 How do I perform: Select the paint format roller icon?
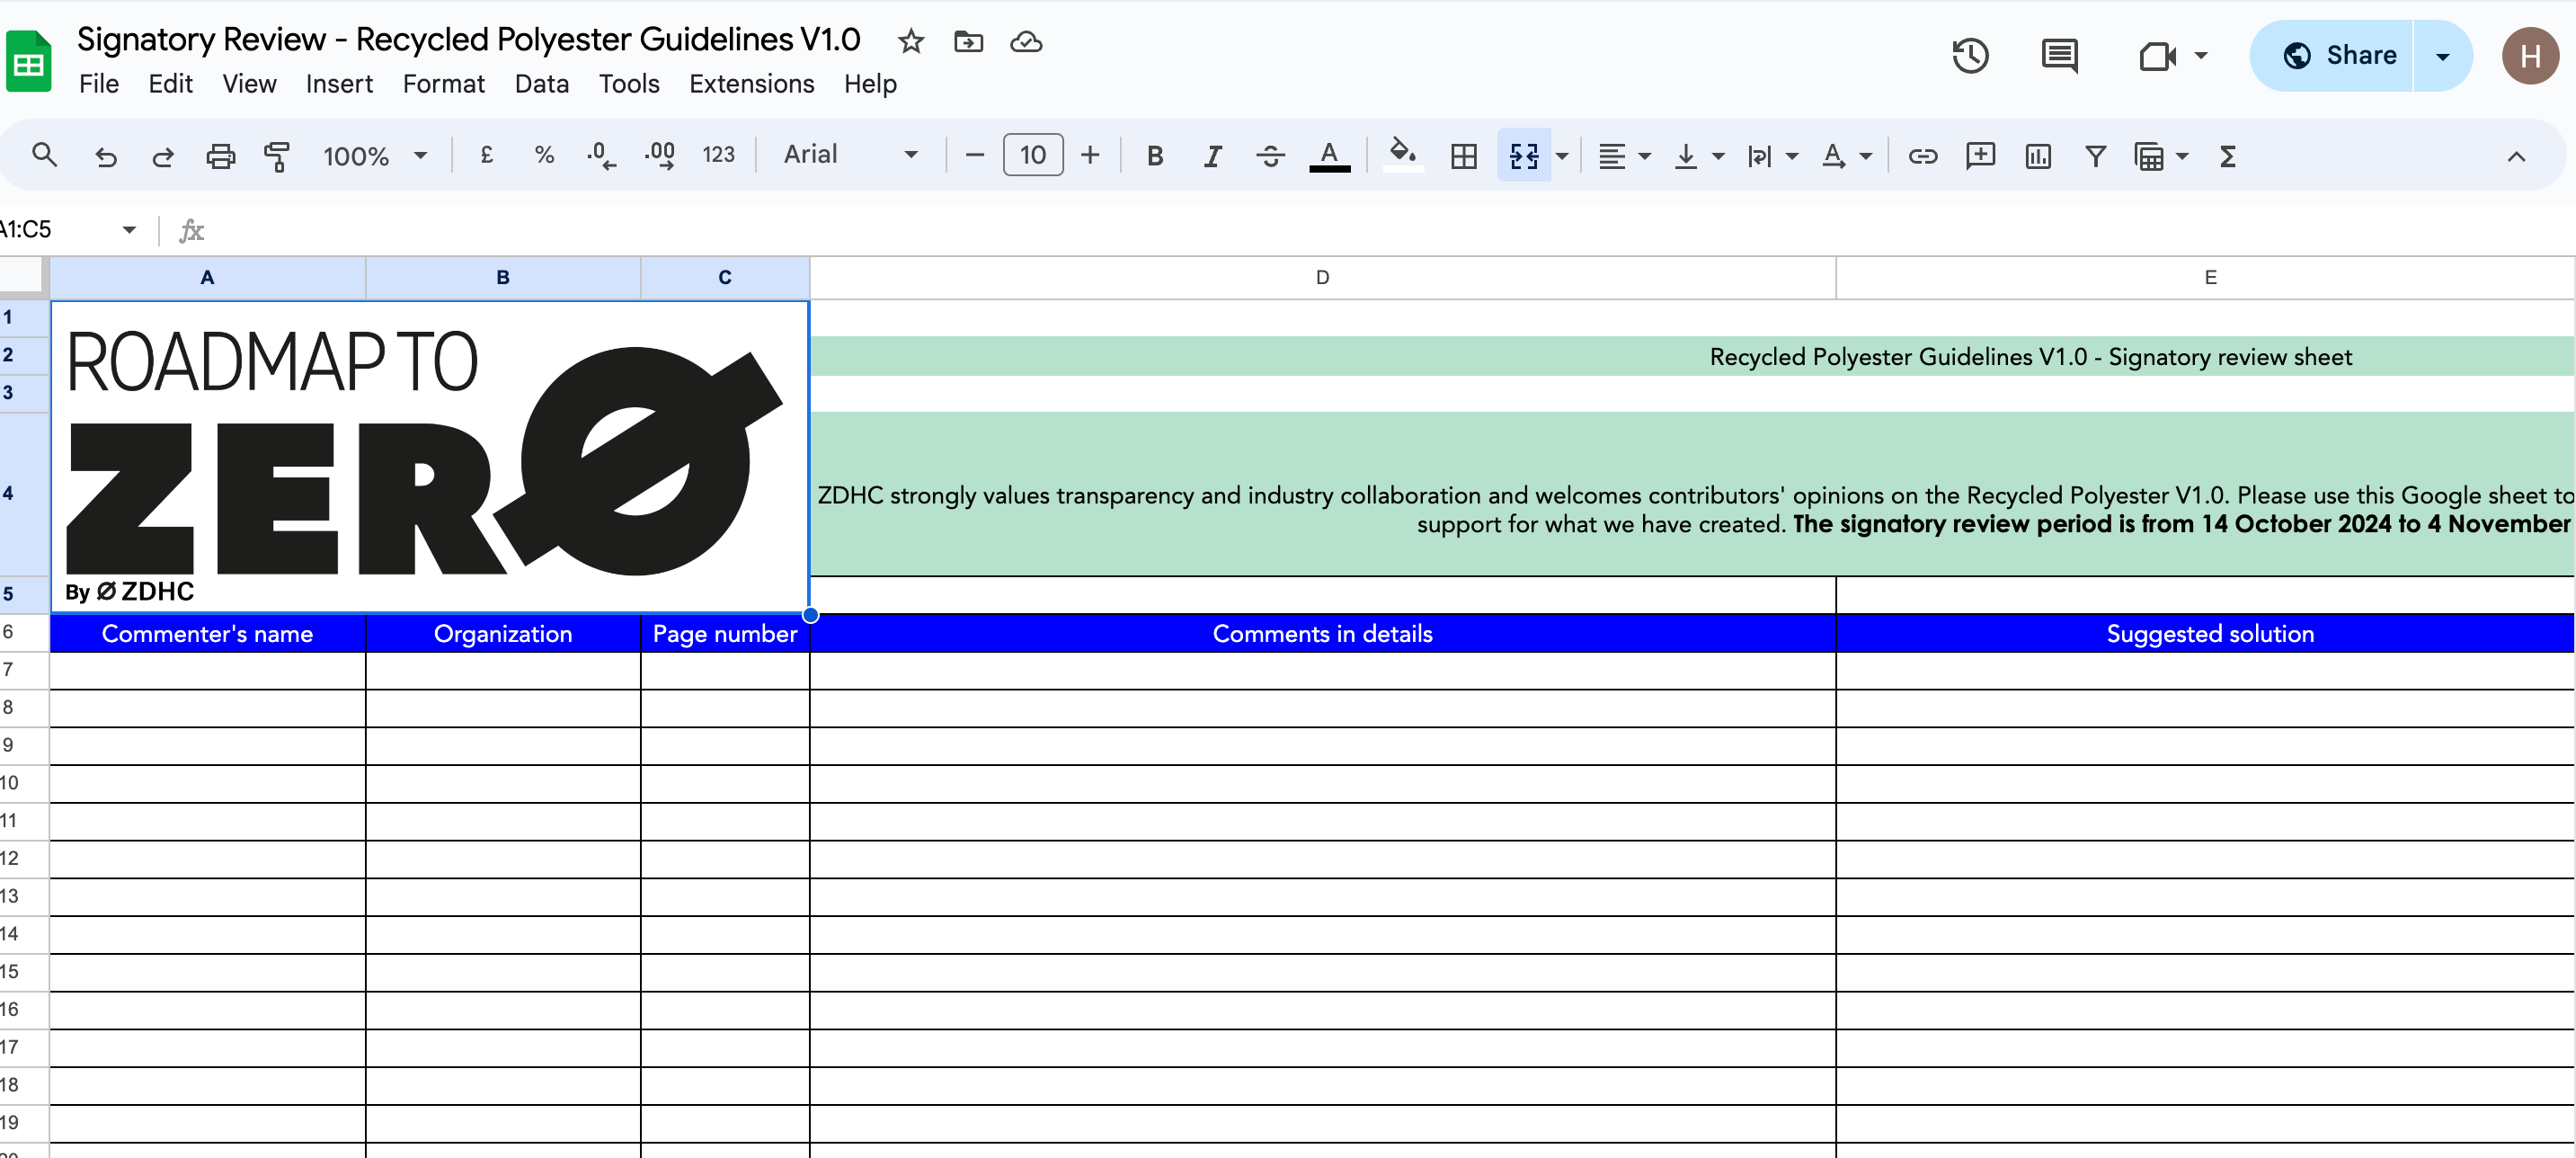click(277, 155)
